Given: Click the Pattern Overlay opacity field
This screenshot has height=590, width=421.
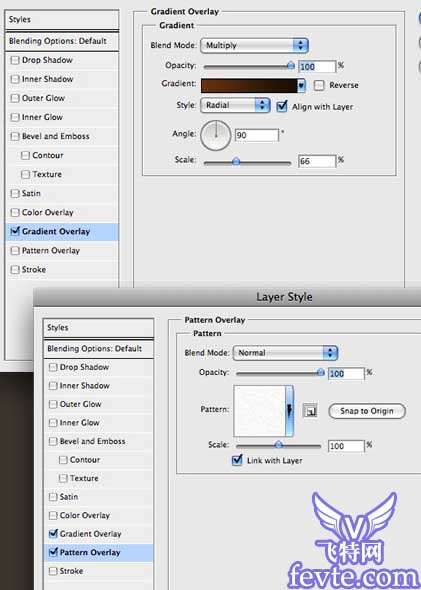Looking at the screenshot, I should point(346,373).
